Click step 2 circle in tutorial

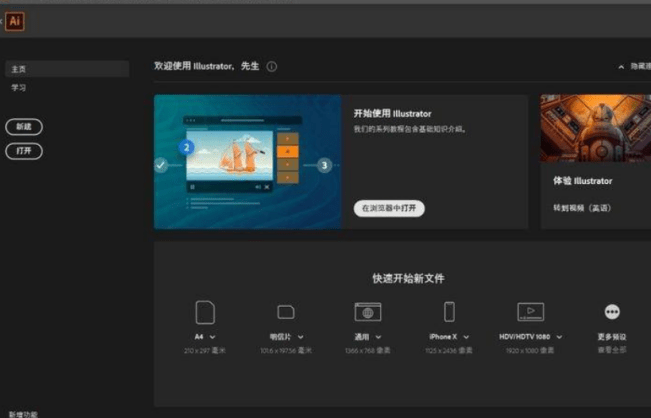(186, 147)
